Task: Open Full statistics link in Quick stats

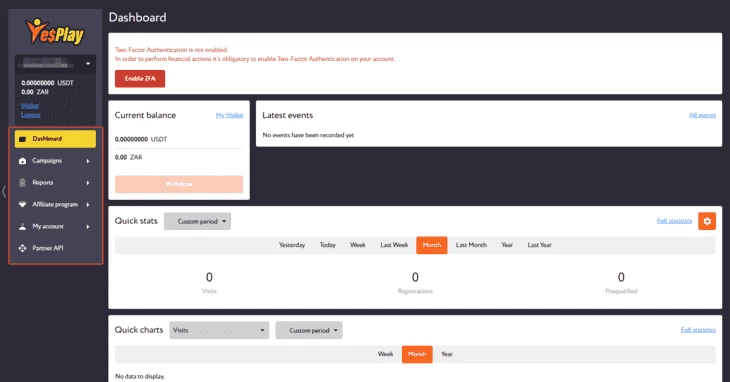Action: [x=674, y=221]
